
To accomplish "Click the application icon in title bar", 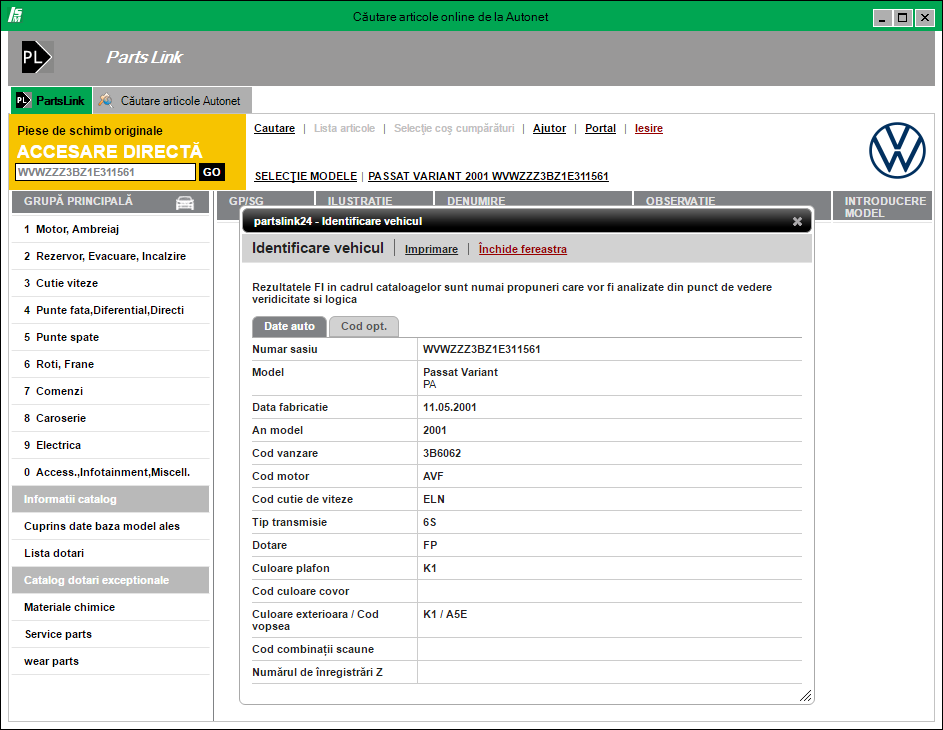I will (15, 15).
